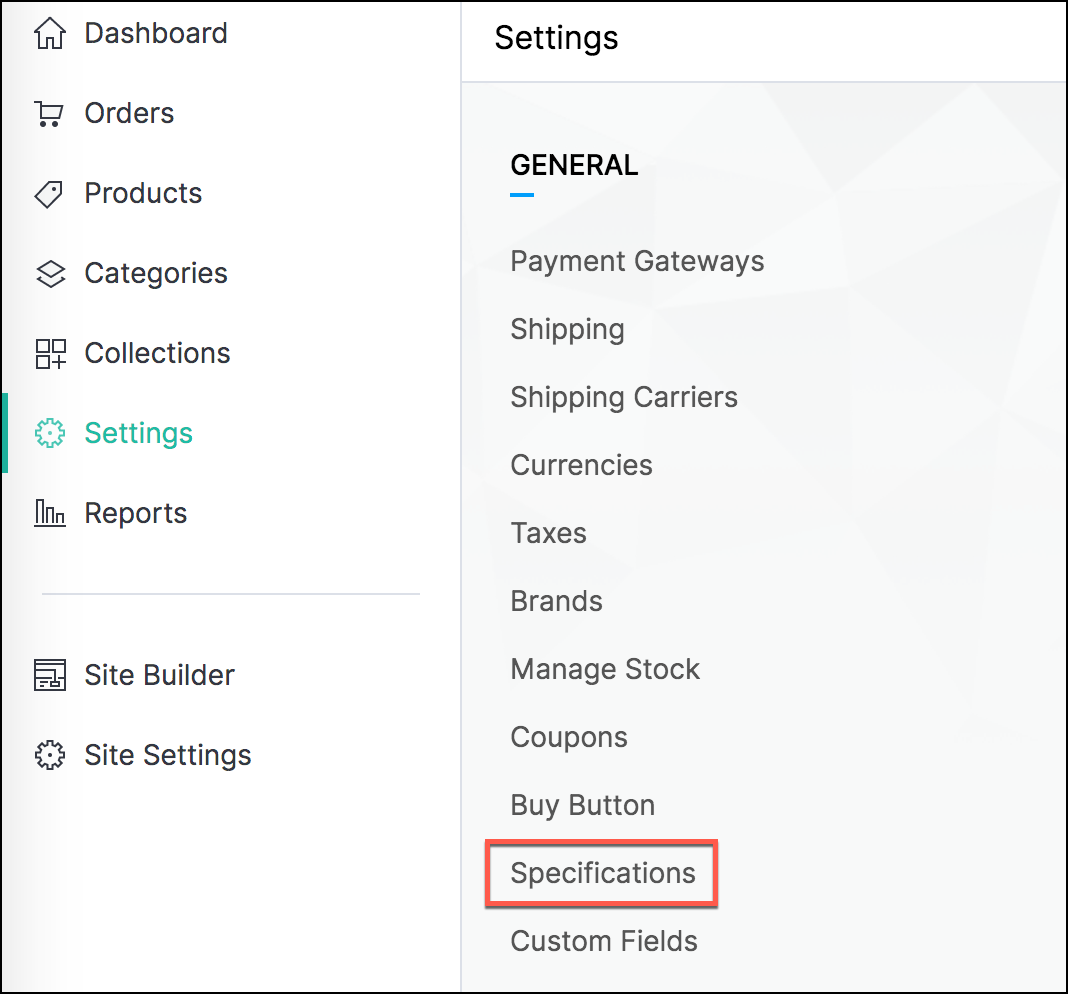1068x994 pixels.
Task: Click the Site Settings gear icon
Action: click(49, 755)
